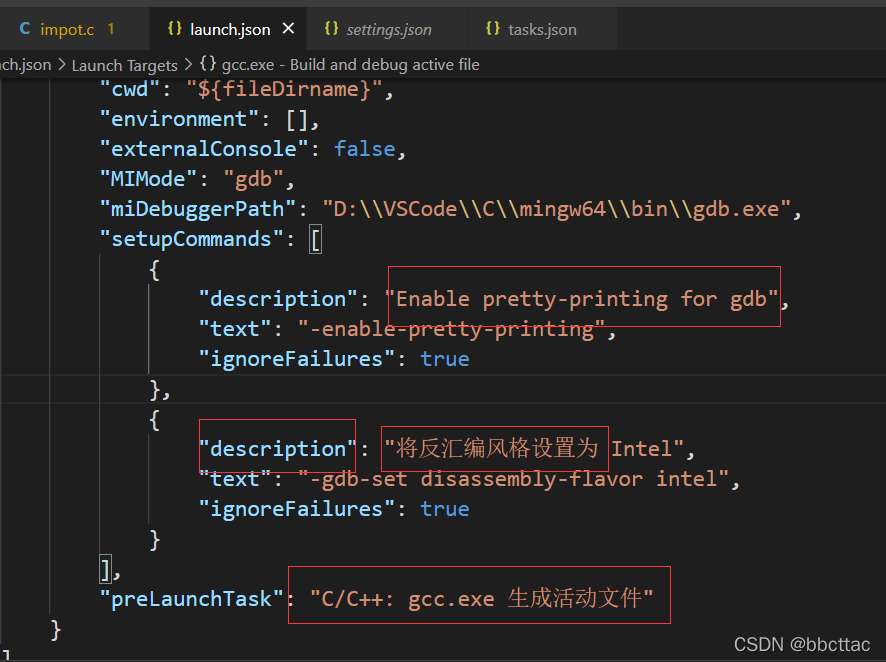
Task: Click the "gdb" value
Action: (253, 179)
